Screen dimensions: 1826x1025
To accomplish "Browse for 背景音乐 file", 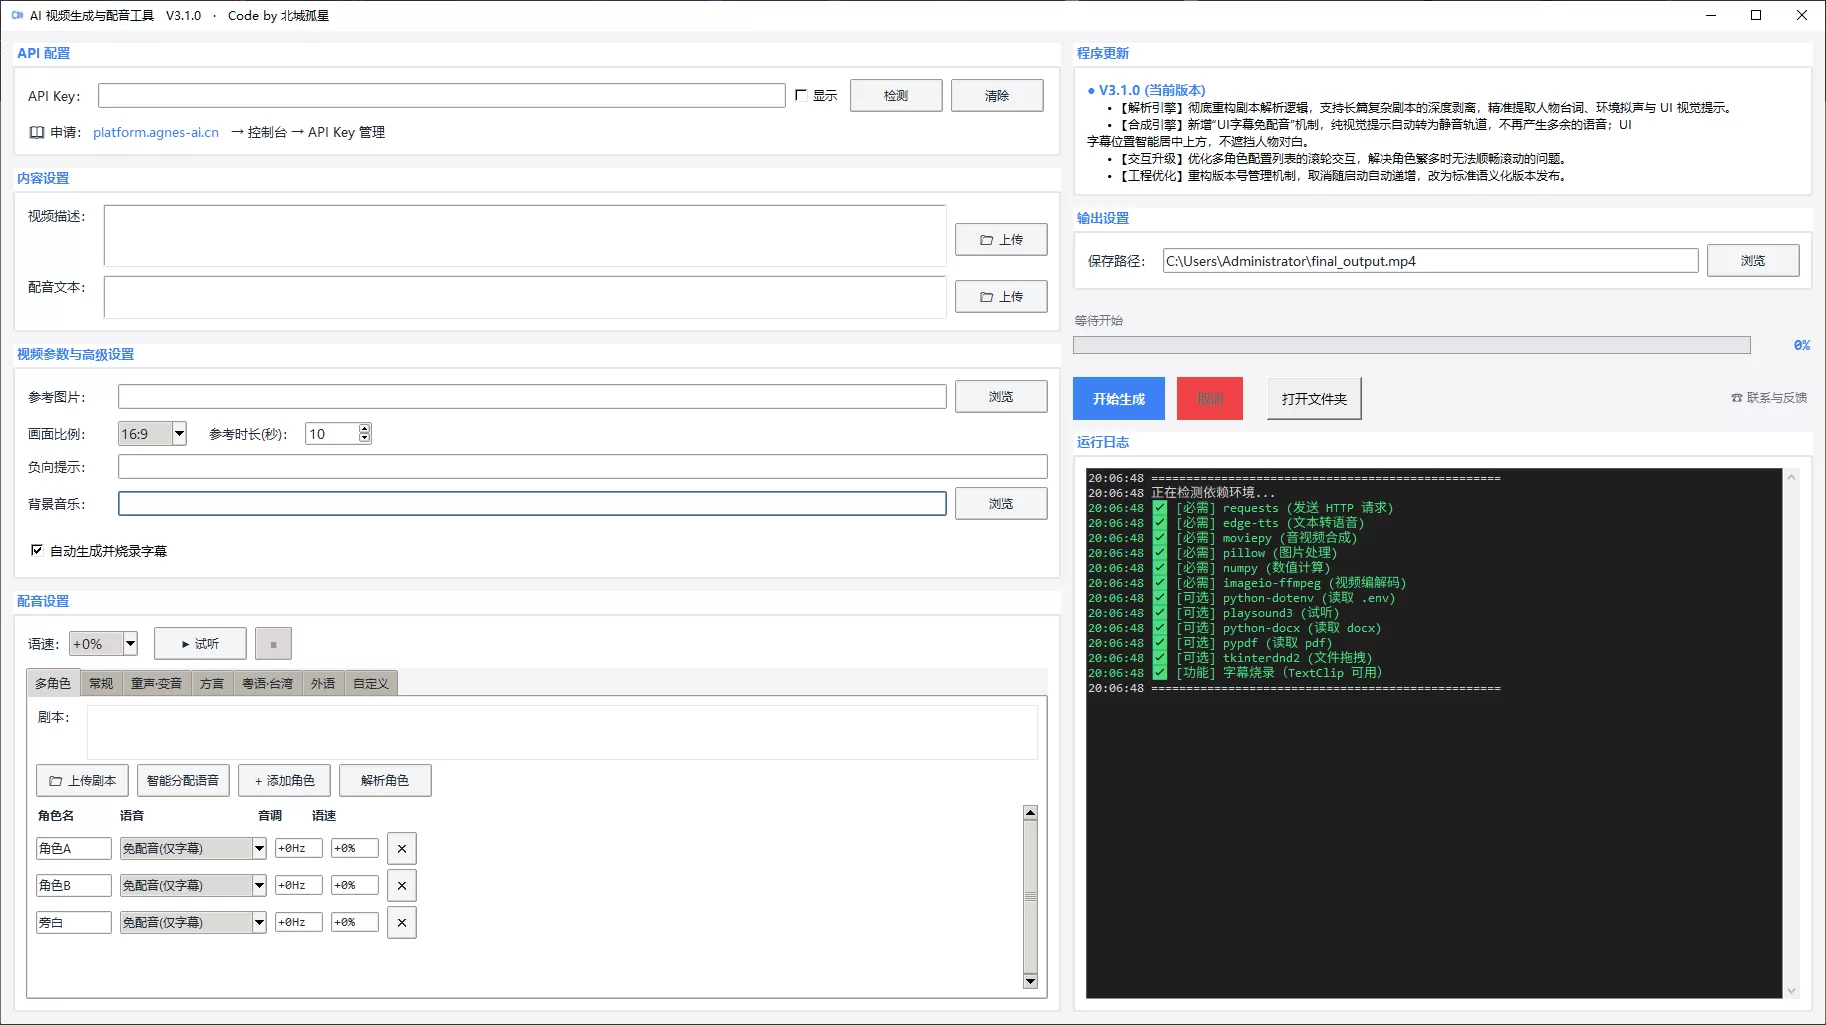I will click(x=1001, y=504).
